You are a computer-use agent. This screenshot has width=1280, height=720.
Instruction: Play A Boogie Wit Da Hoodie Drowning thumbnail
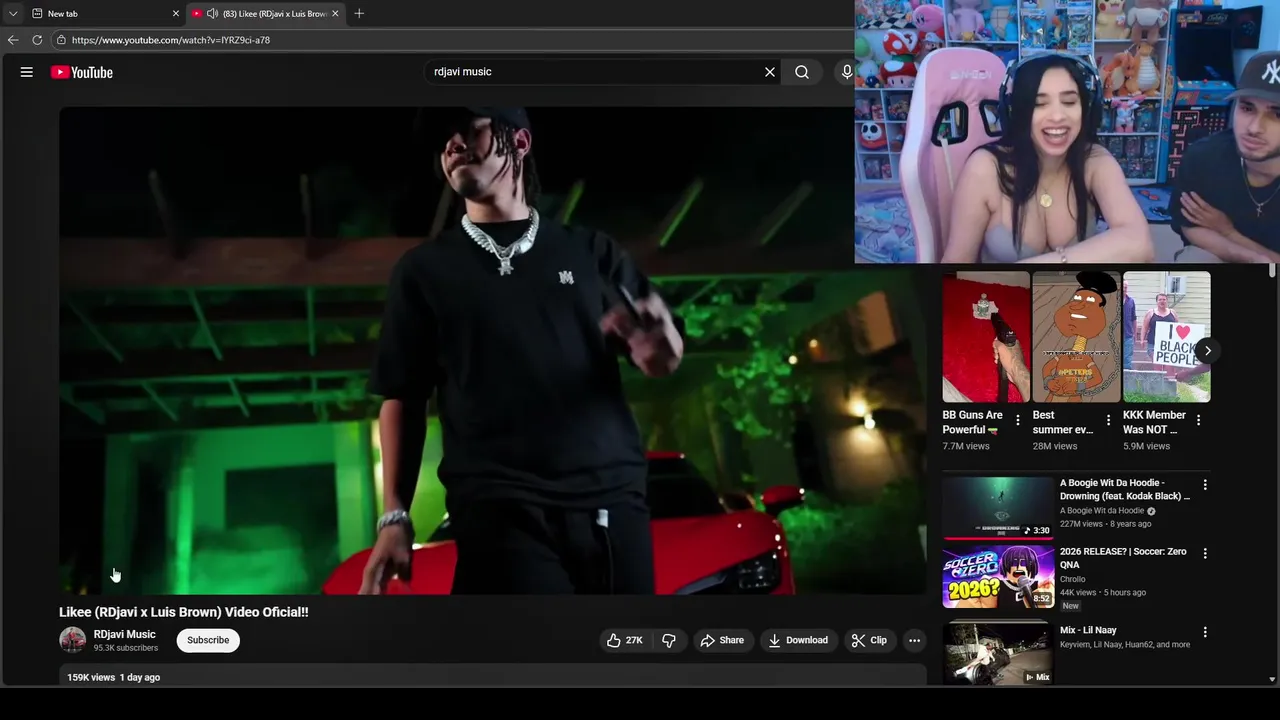coord(998,508)
